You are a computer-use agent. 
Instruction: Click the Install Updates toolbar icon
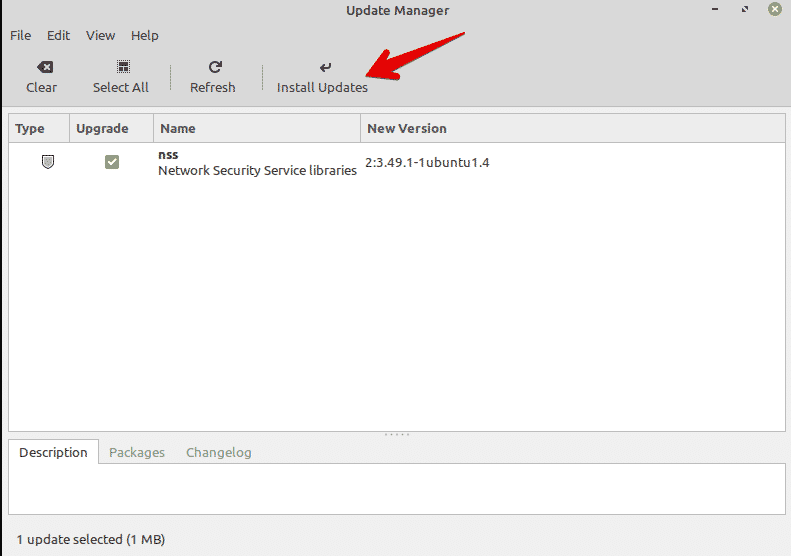click(x=325, y=67)
